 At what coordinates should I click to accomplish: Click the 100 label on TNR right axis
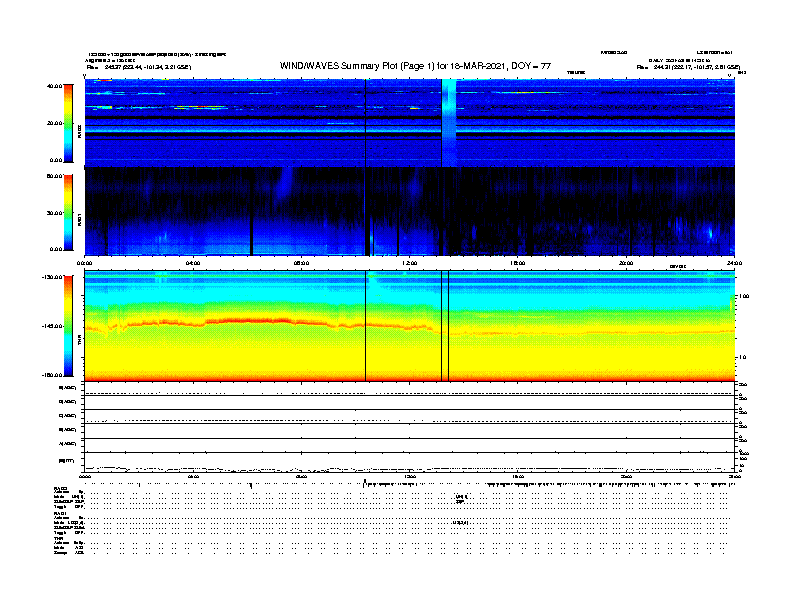pos(744,296)
